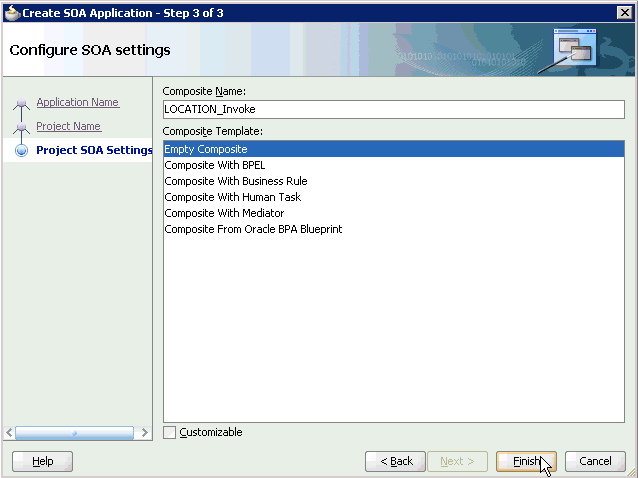Select Composite With BPEL template
638x478 pixels.
click(393, 165)
